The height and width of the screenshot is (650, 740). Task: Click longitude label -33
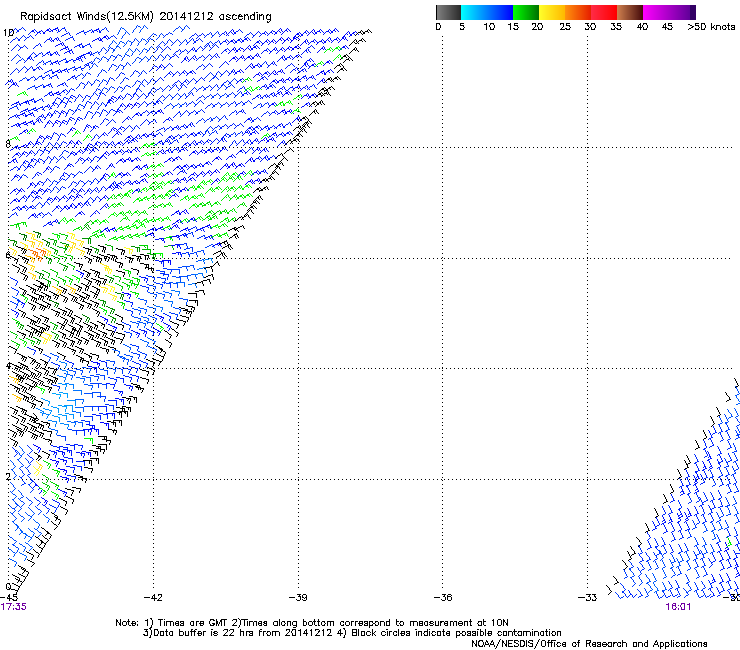click(588, 598)
